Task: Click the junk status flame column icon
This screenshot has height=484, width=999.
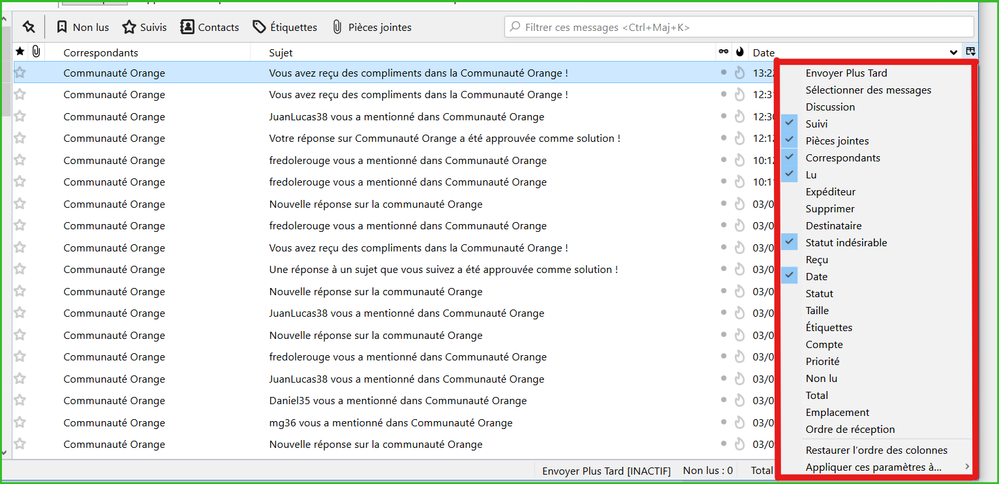Action: coord(739,51)
